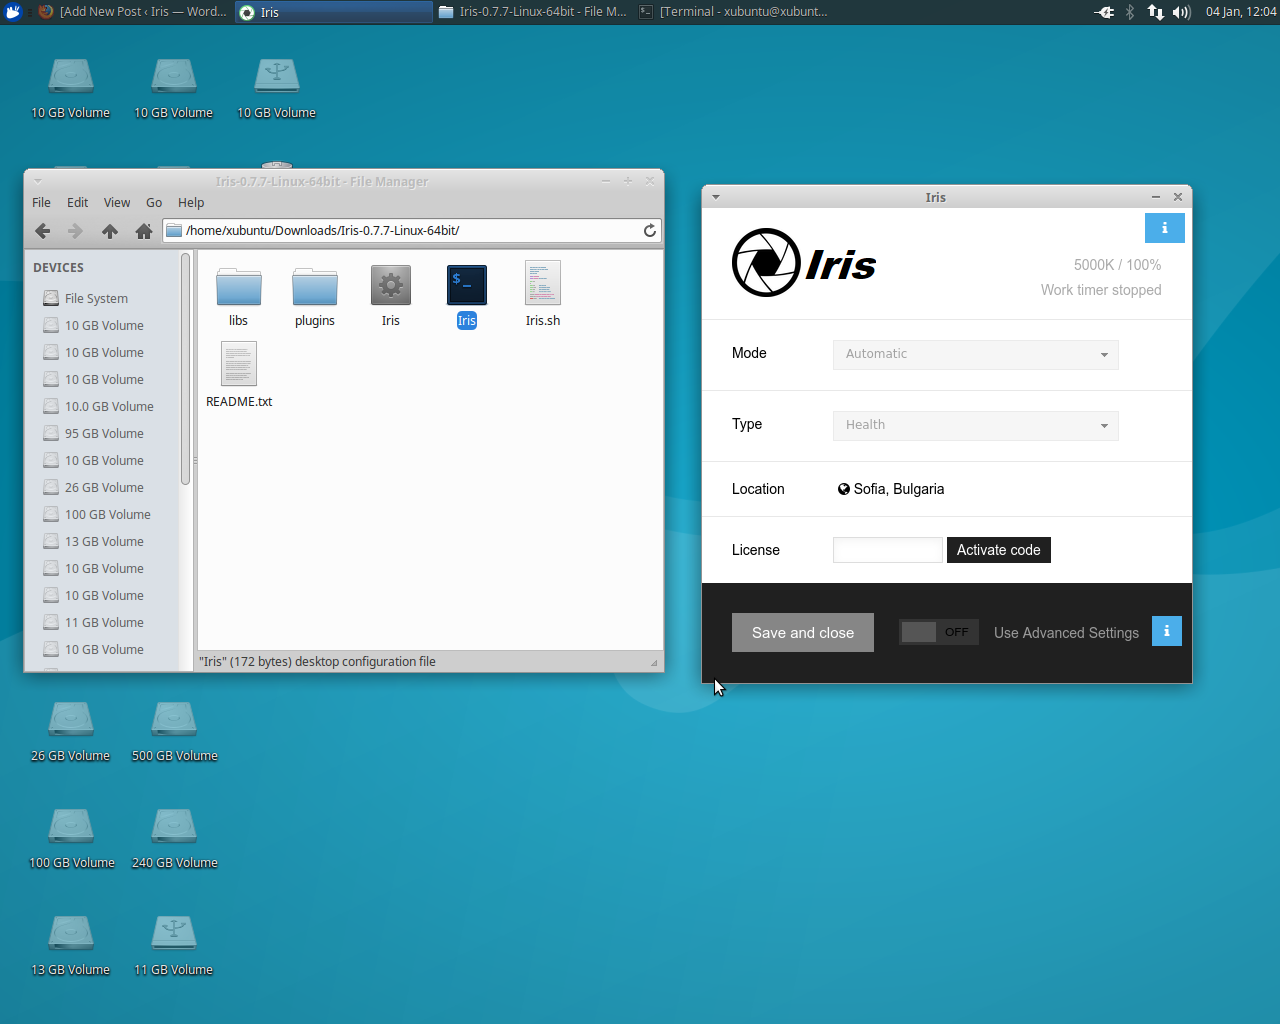Select 95 GB Volume in the sidebar
Viewport: 1280px width, 1024px height.
point(104,433)
